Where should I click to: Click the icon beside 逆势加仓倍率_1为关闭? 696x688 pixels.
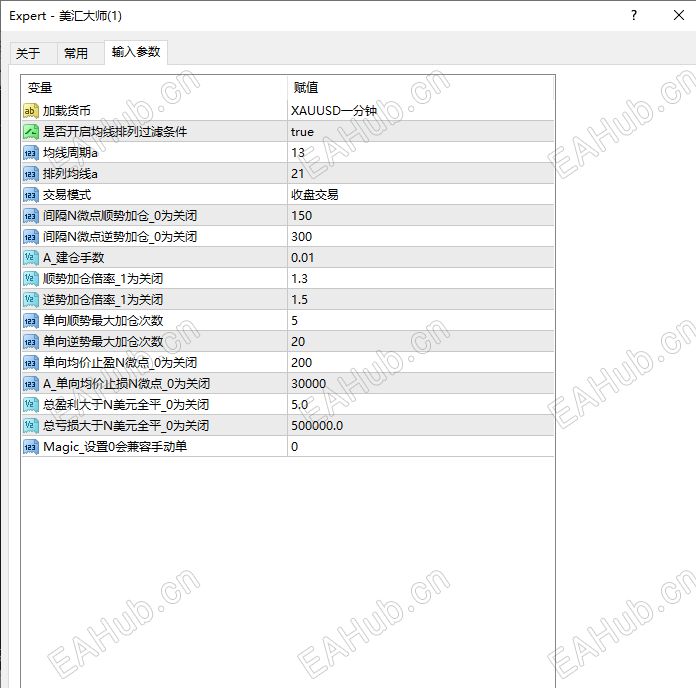pyautogui.click(x=31, y=300)
